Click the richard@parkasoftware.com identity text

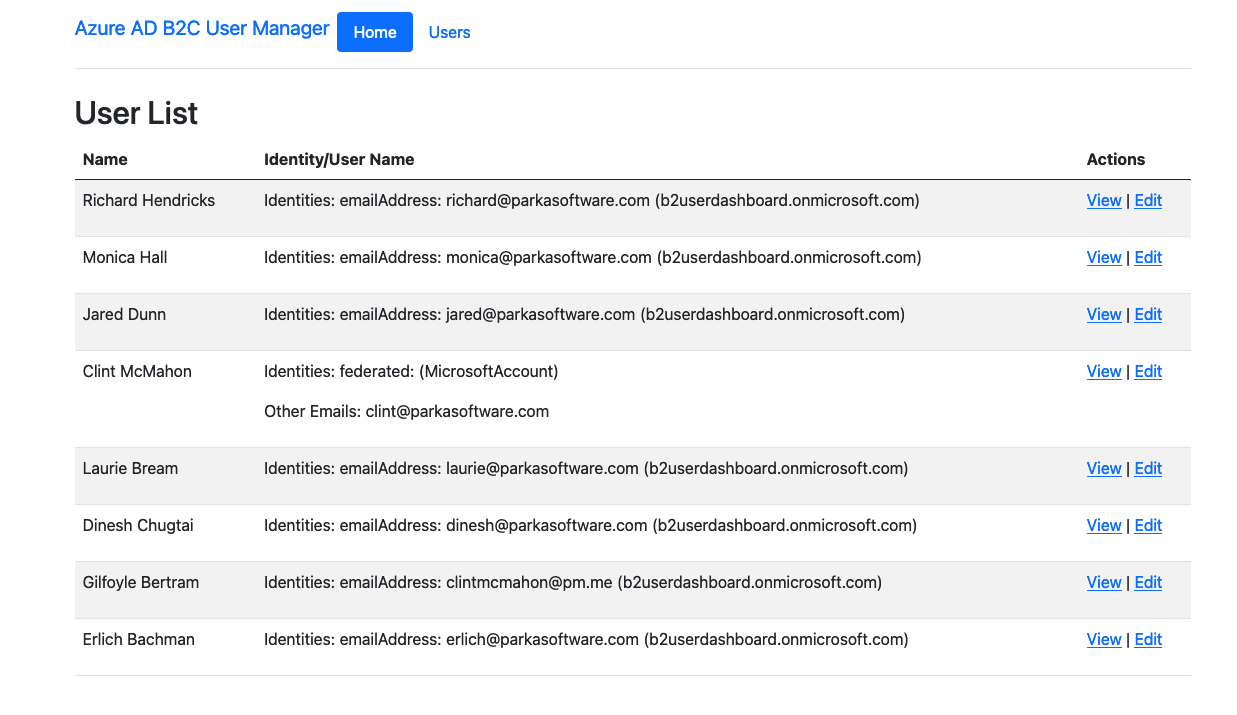[592, 200]
